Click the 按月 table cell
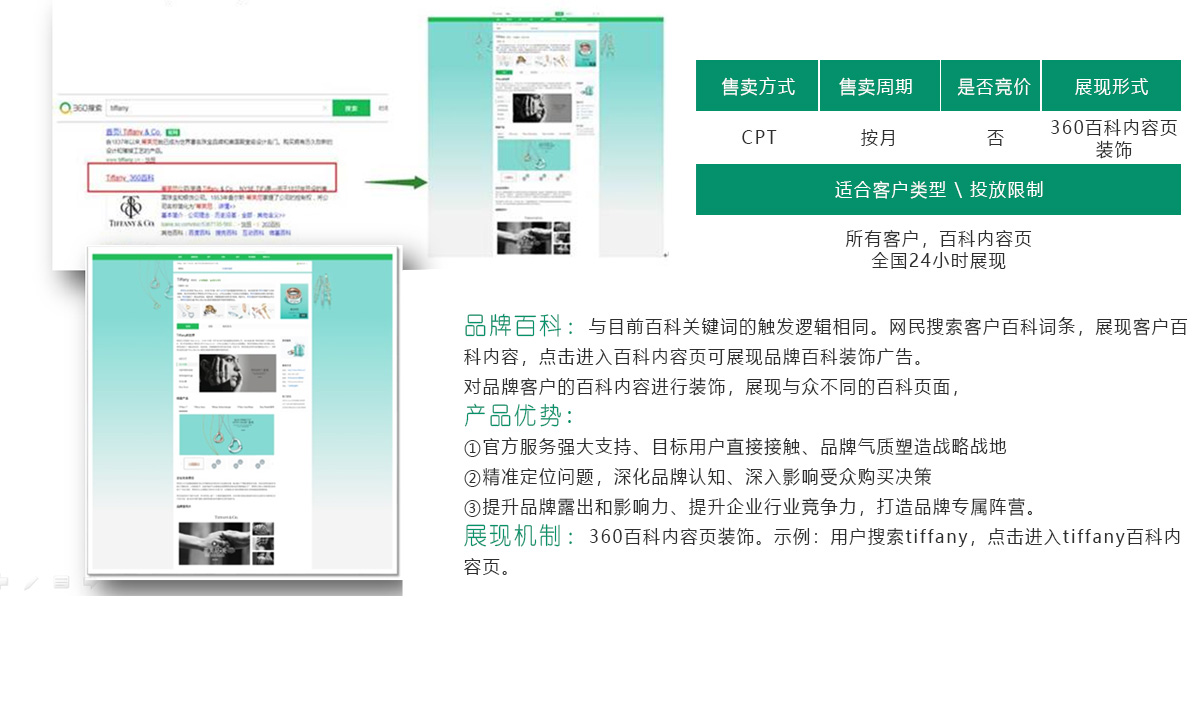The image size is (1200, 705). tap(879, 138)
